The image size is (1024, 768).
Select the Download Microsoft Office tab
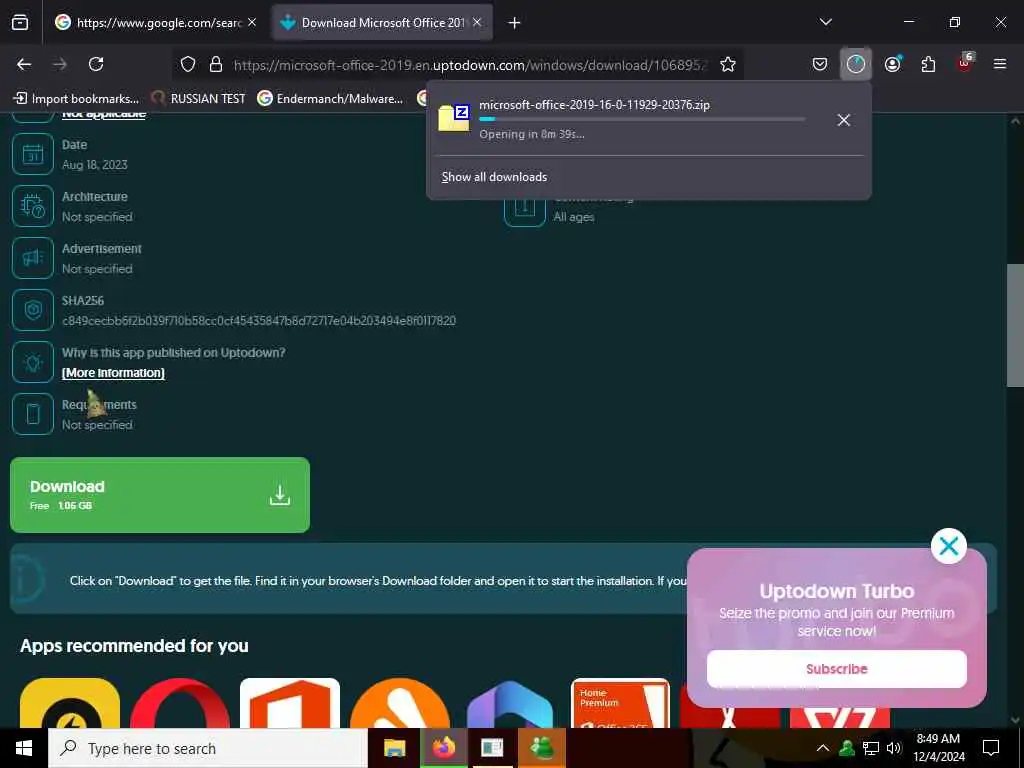(x=382, y=23)
